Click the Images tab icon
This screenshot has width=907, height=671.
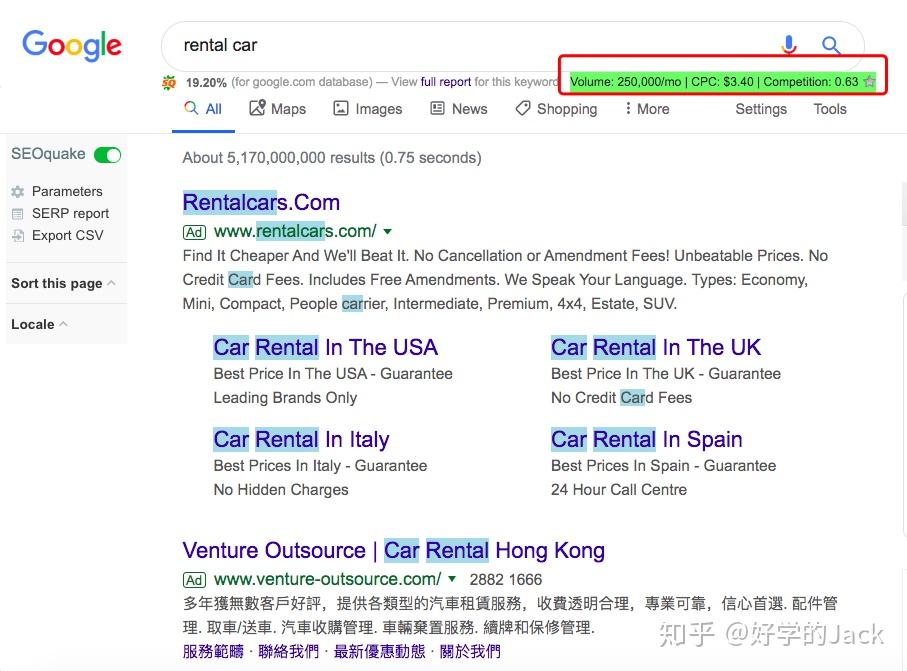(x=341, y=108)
